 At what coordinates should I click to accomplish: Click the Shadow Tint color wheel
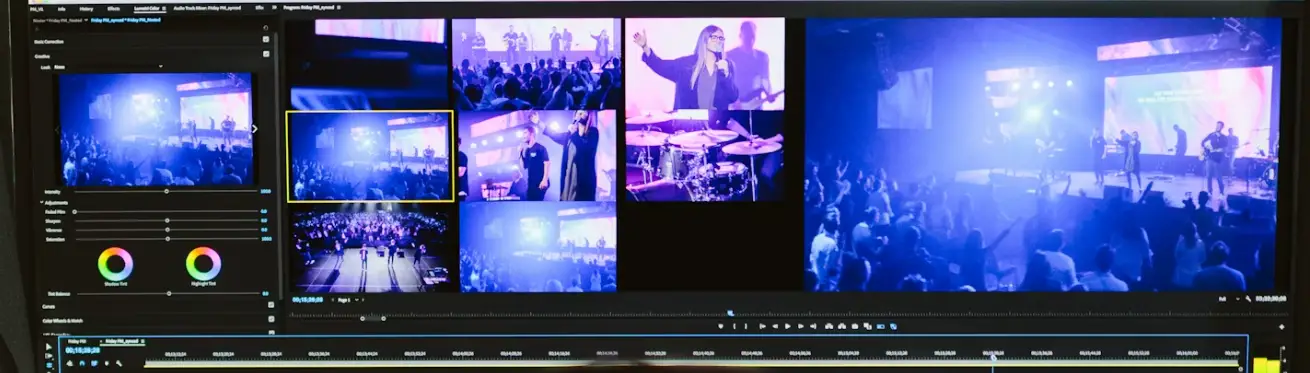[x=115, y=264]
